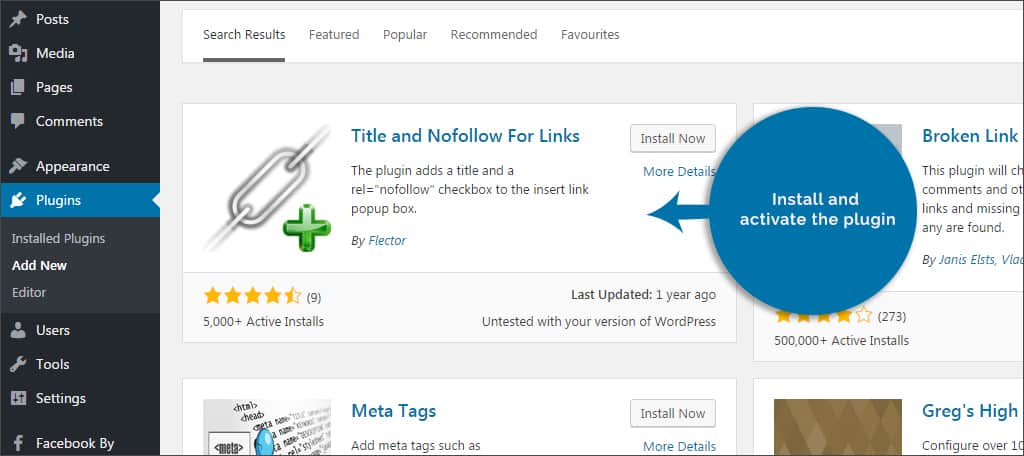Click Install Now for Meta Tags
This screenshot has height=456, width=1024.
(672, 413)
